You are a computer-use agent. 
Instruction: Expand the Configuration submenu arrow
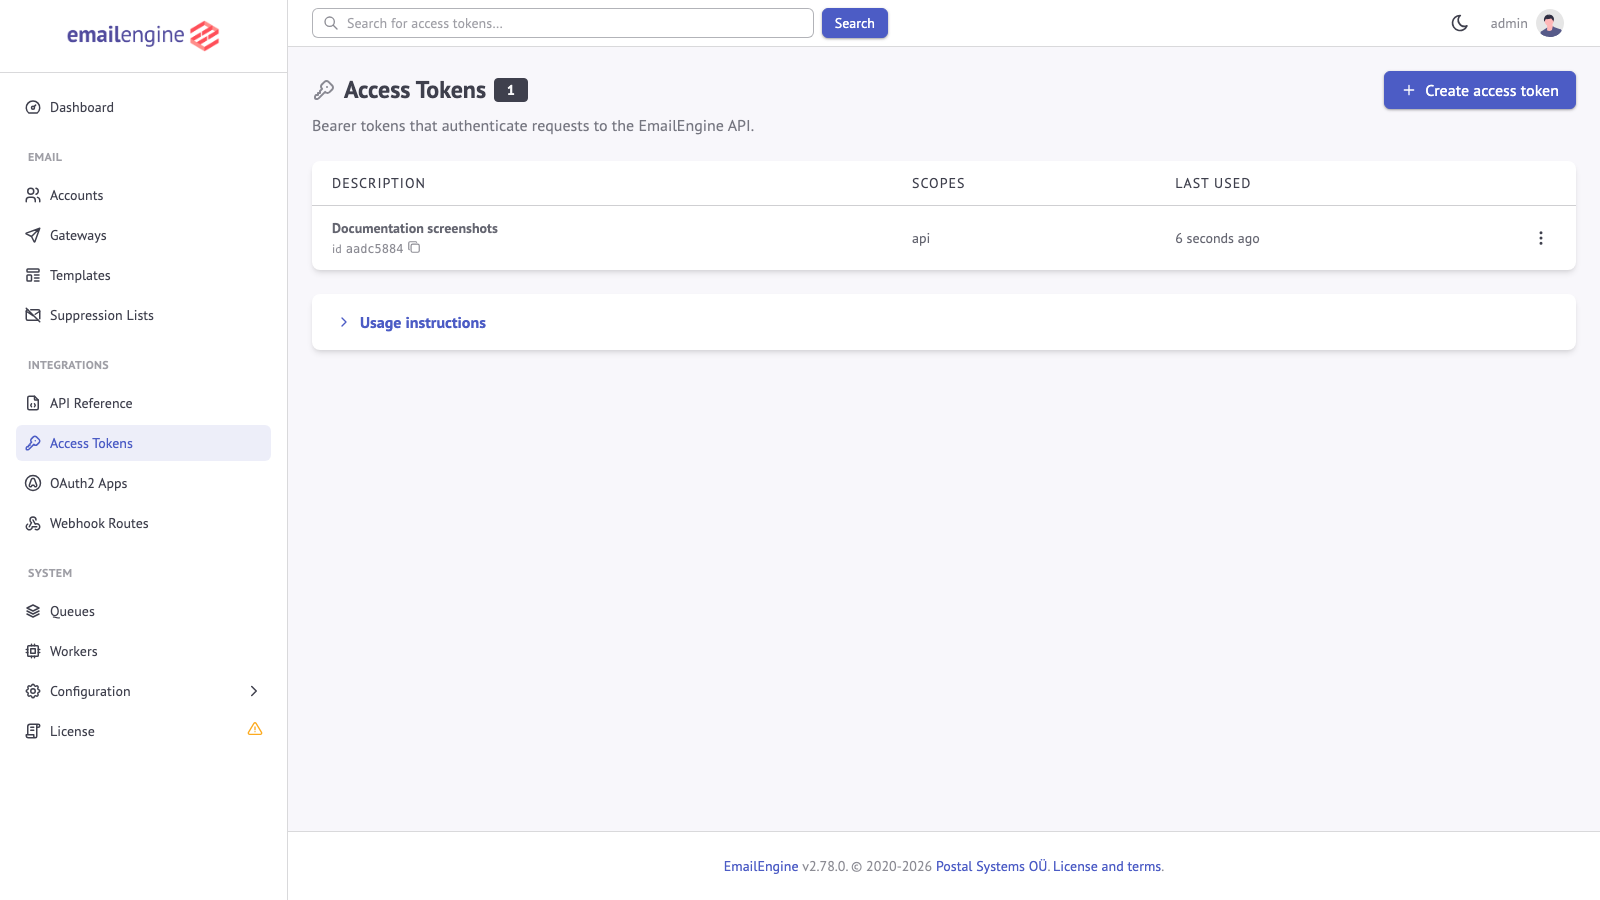coord(254,691)
